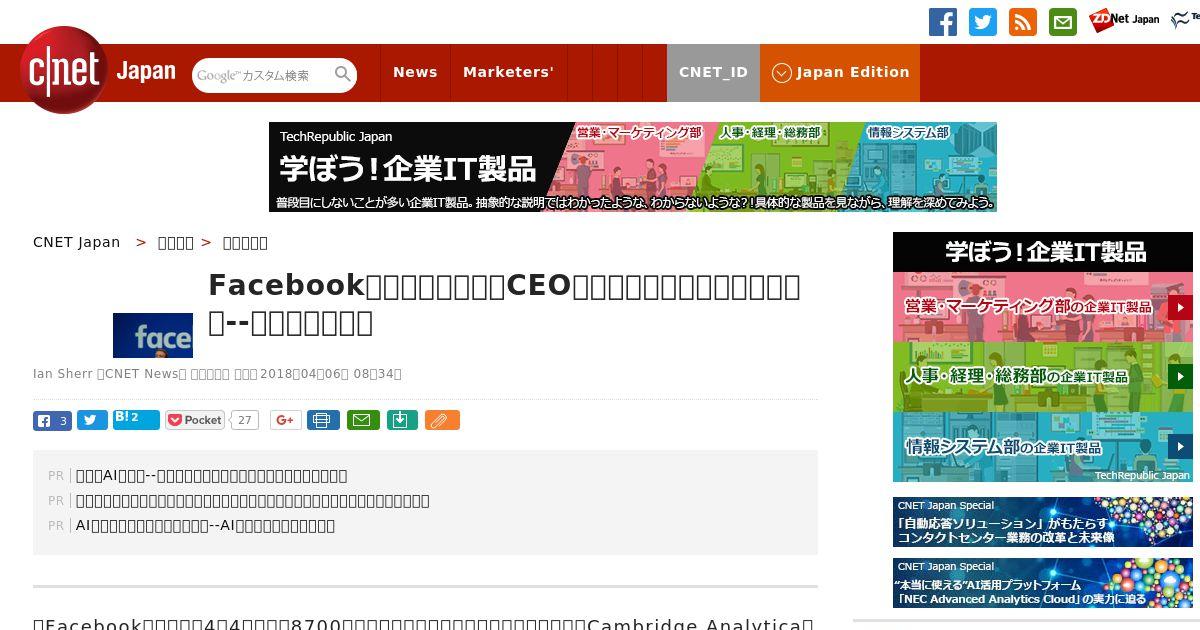Open CNET Japan Special auto-response solution banner
Viewport: 1200px width, 630px height.
pos(1043,522)
